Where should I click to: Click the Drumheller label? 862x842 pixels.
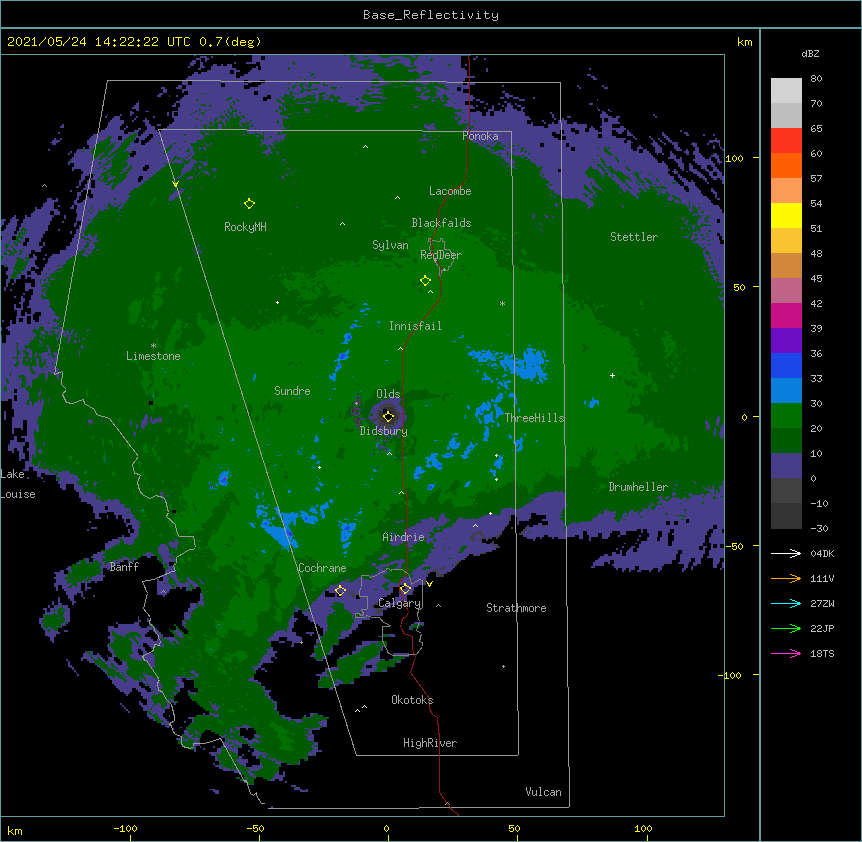click(638, 487)
